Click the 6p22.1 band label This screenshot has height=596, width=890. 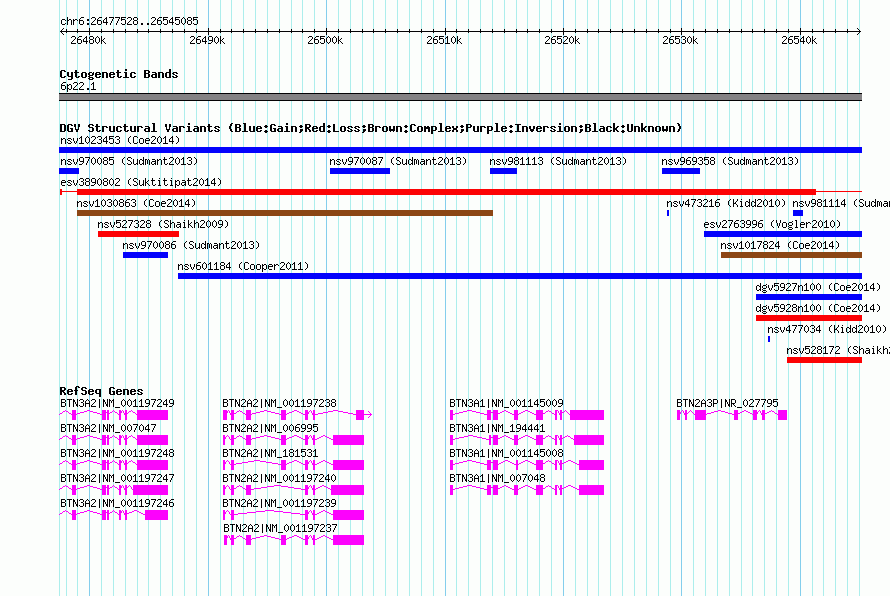(78, 86)
